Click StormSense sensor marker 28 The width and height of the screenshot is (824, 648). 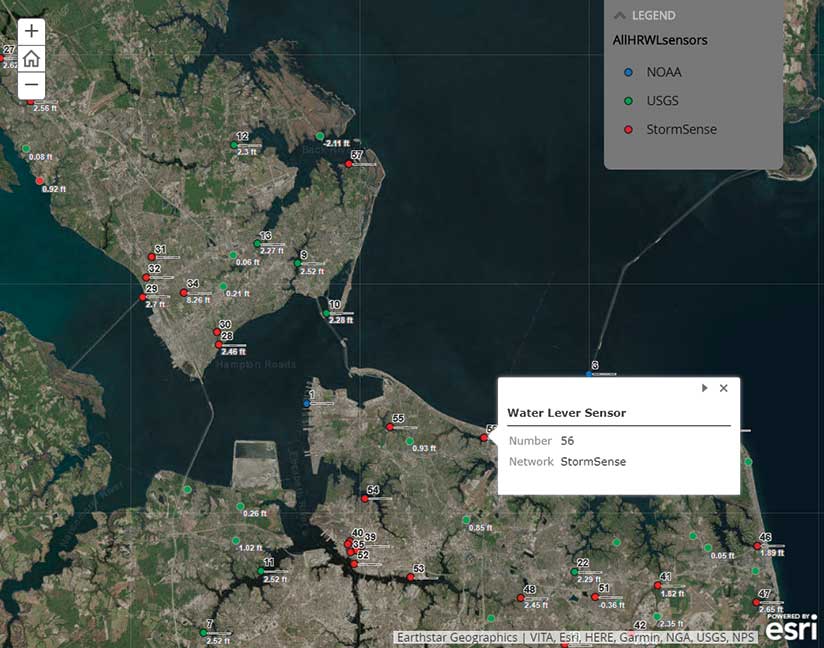click(x=219, y=344)
